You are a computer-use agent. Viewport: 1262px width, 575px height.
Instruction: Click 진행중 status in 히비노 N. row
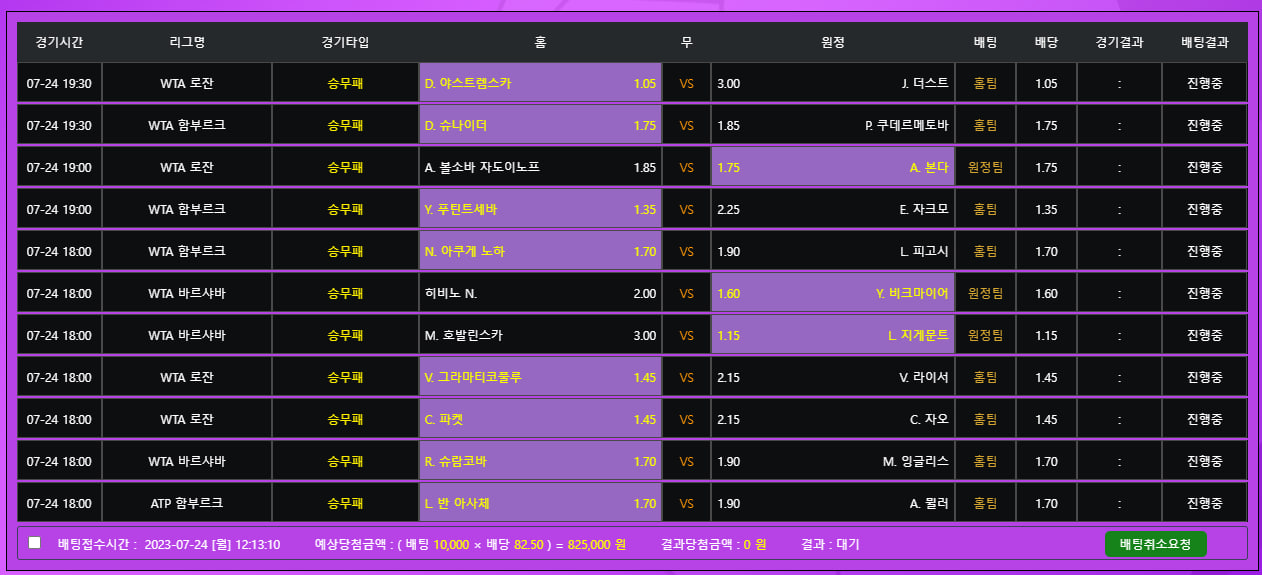coord(1204,294)
